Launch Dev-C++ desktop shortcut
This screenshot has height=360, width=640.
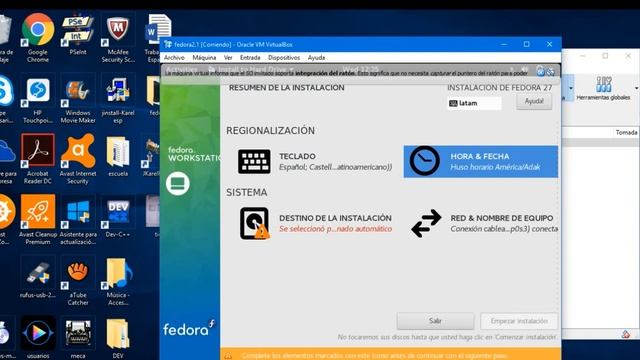point(118,218)
